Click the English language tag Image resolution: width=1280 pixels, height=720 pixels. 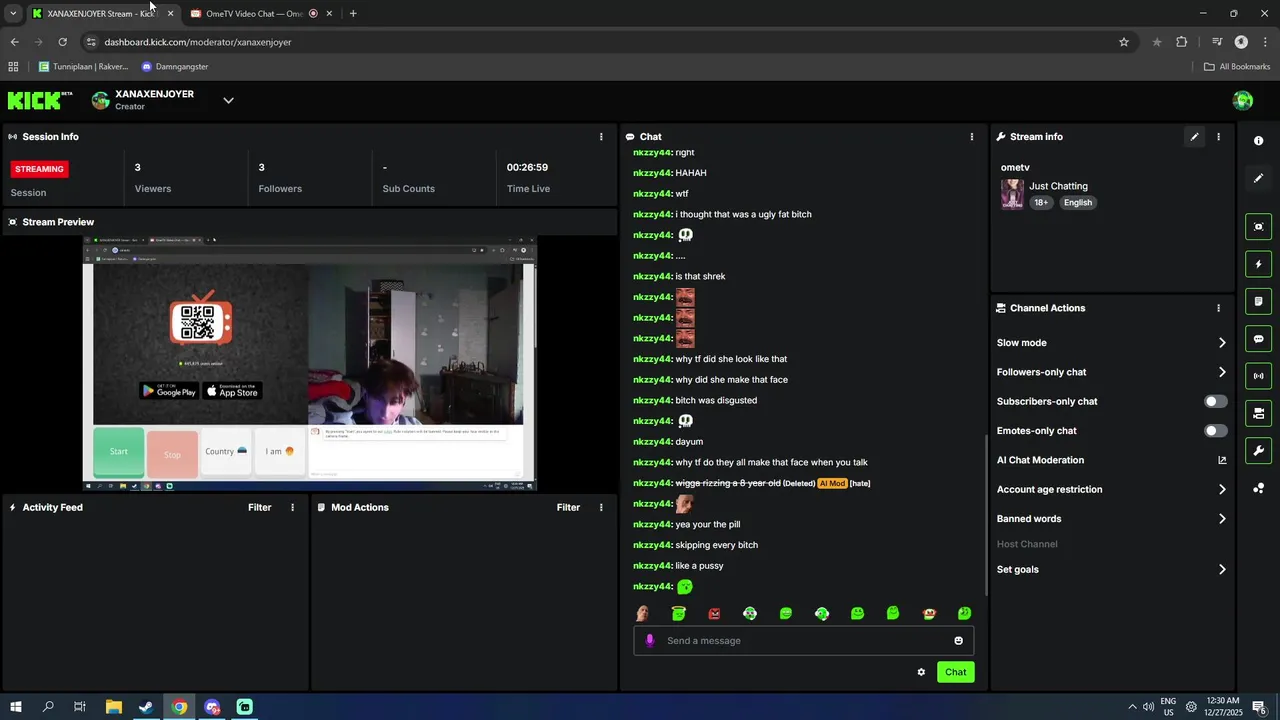pyautogui.click(x=1078, y=202)
